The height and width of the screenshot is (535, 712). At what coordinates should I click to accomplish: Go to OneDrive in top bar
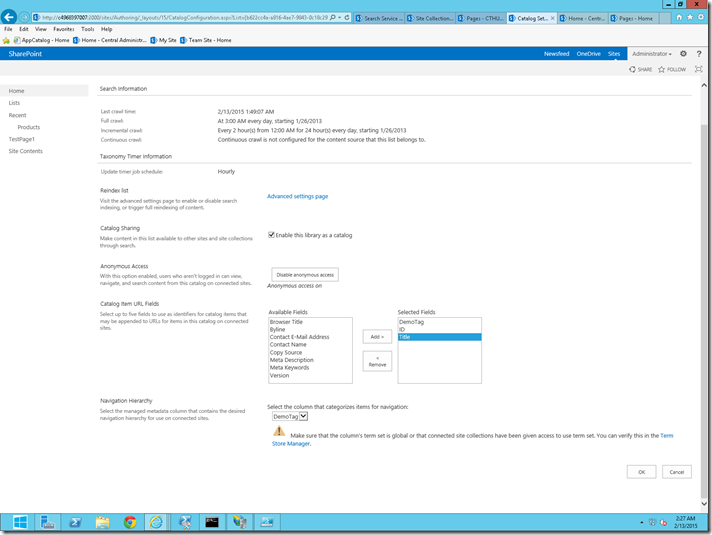(588, 54)
